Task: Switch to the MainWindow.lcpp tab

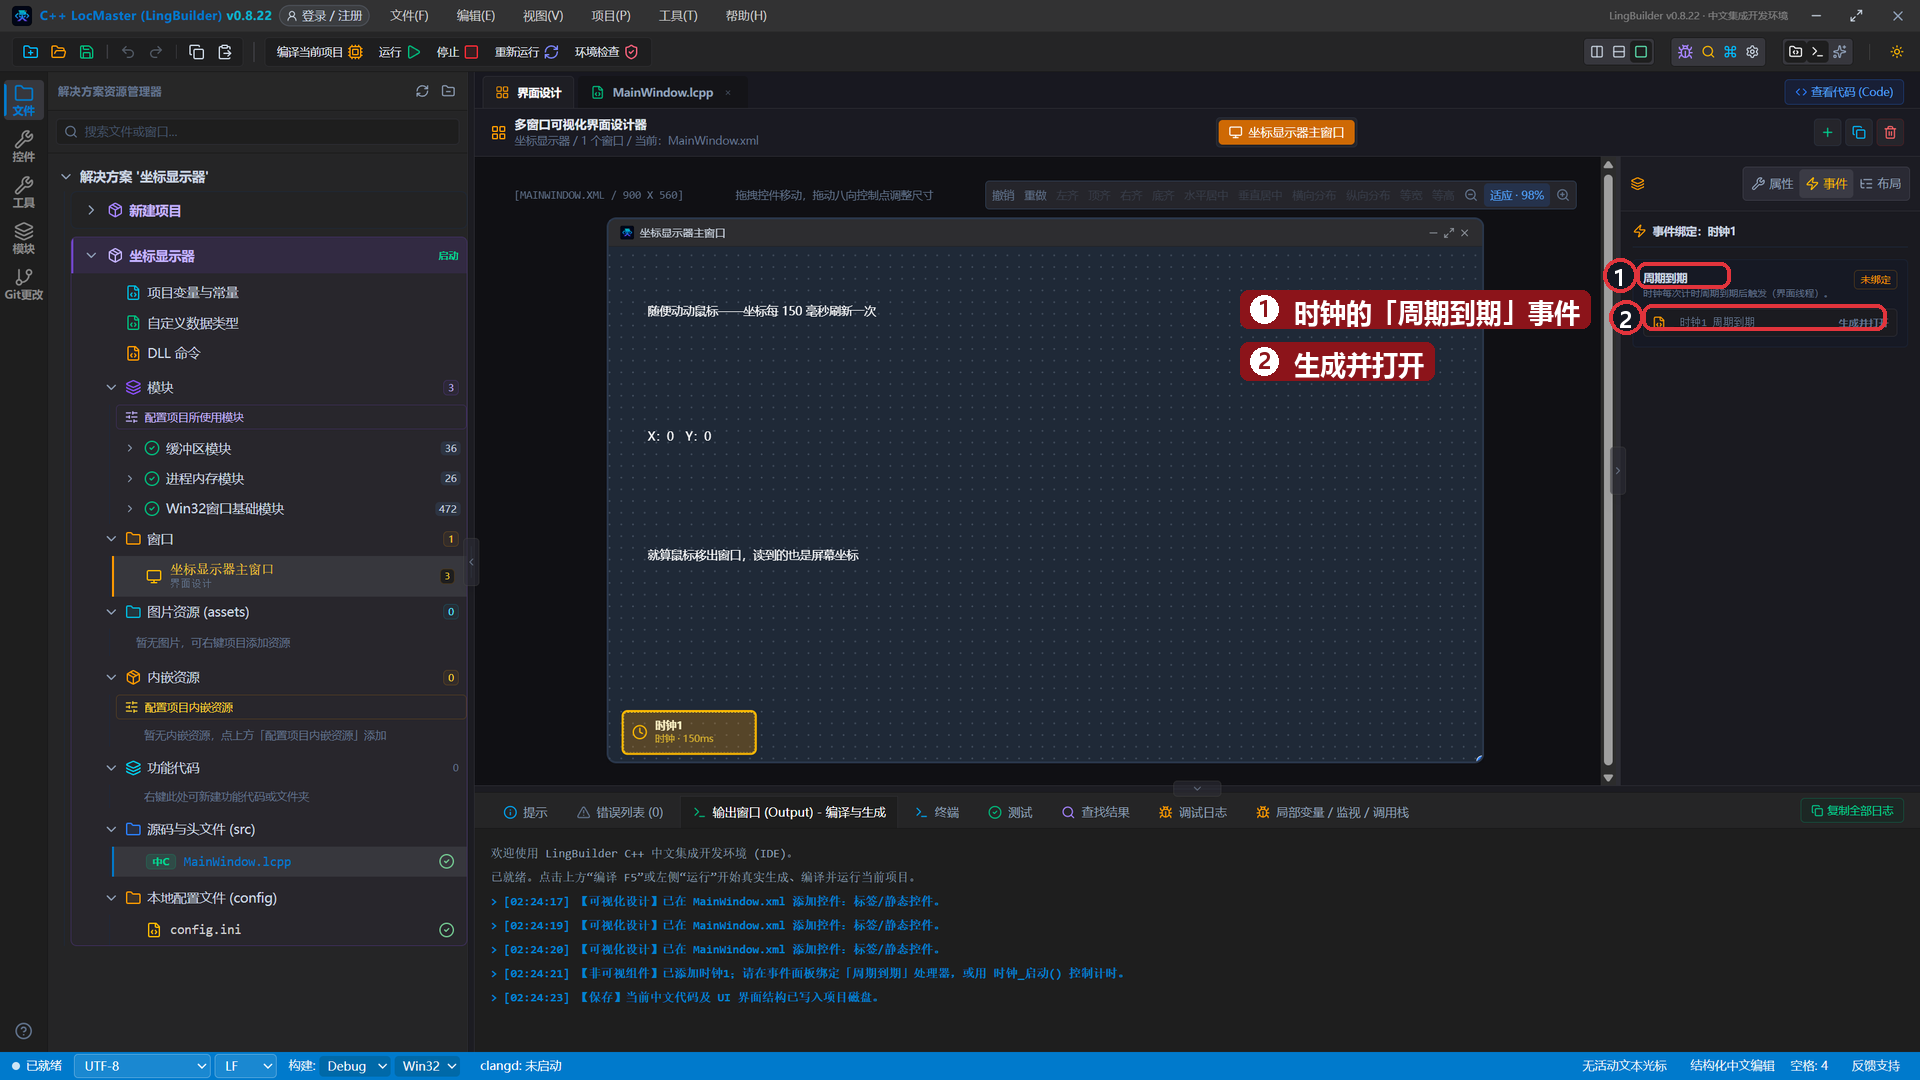Action: pyautogui.click(x=662, y=92)
